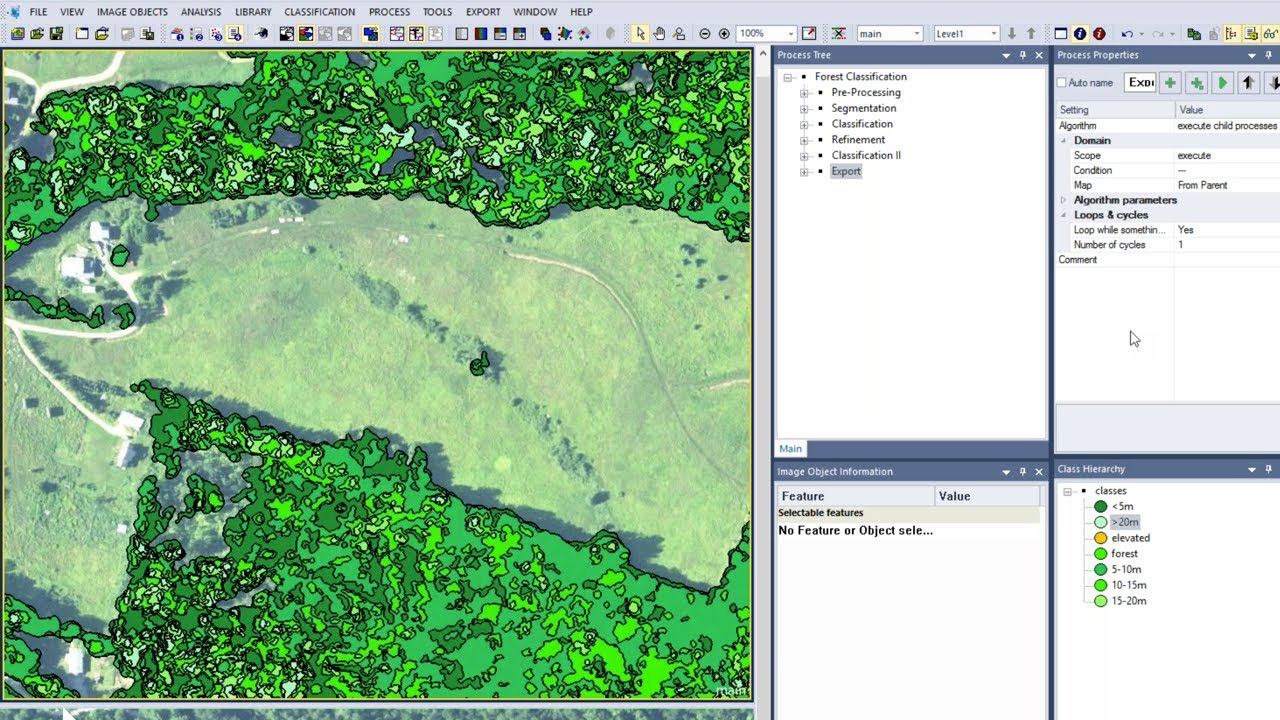This screenshot has height=720, width=1280.
Task: Click the elevated class orange color swatch
Action: pyautogui.click(x=1101, y=538)
